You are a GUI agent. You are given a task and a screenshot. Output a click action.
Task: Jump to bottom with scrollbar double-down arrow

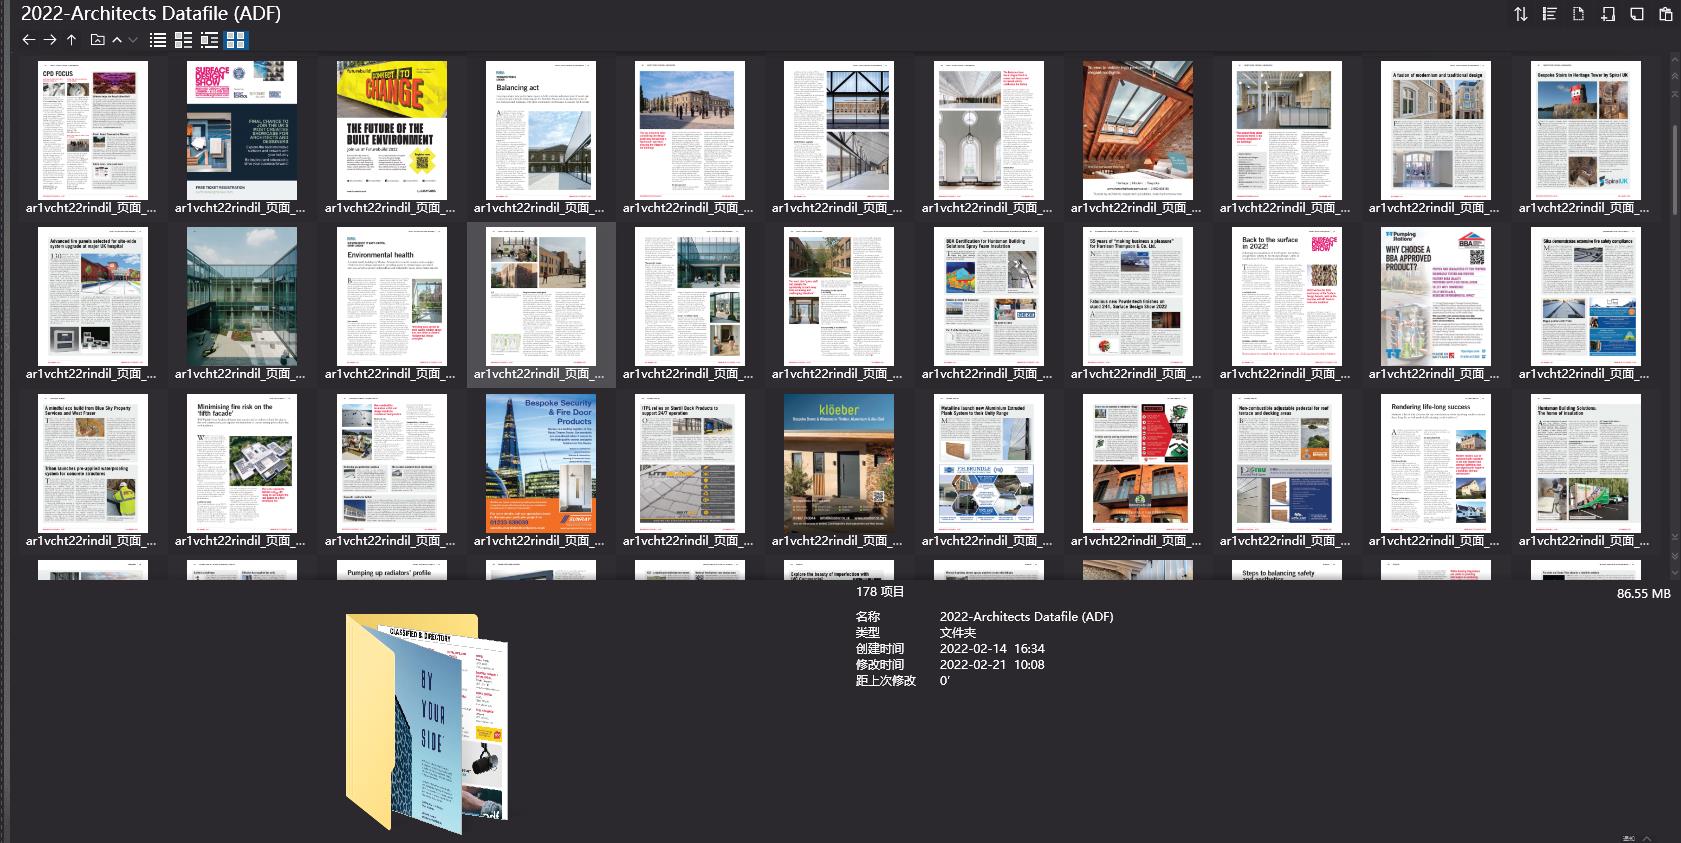pyautogui.click(x=1675, y=554)
